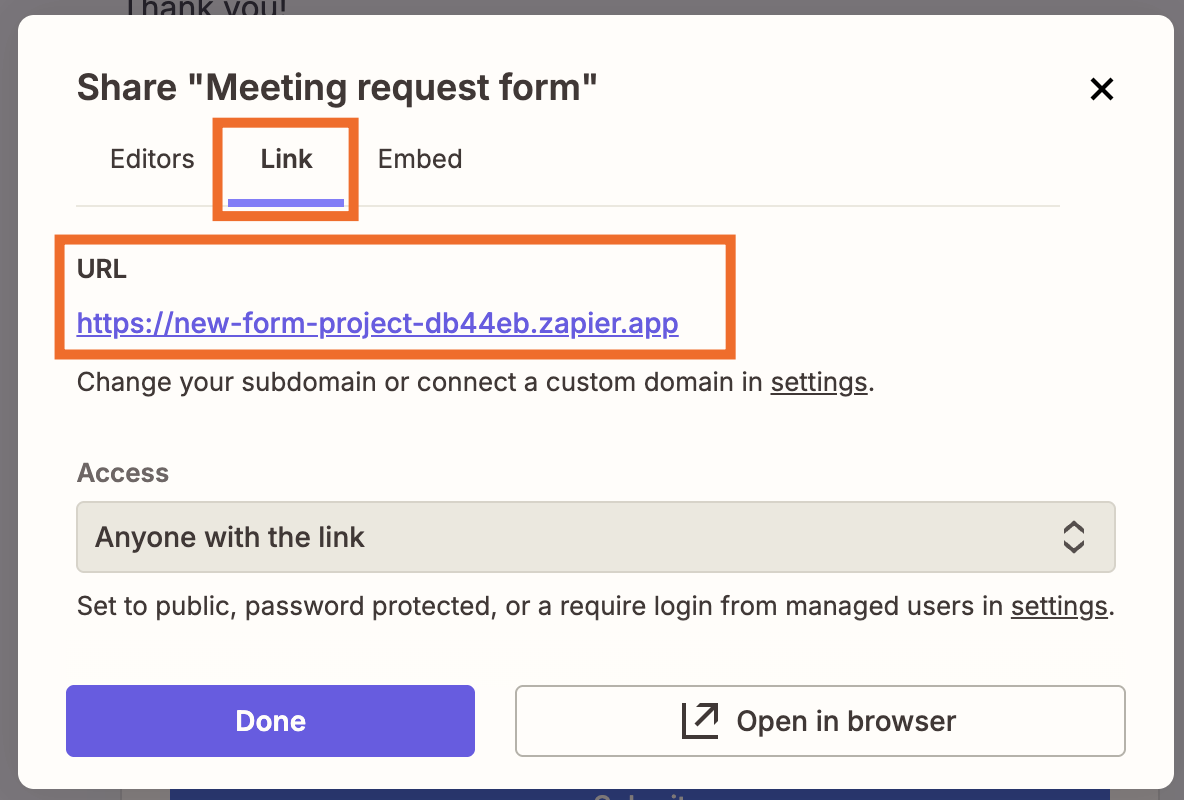
Task: Open the form URL link
Action: pos(377,323)
